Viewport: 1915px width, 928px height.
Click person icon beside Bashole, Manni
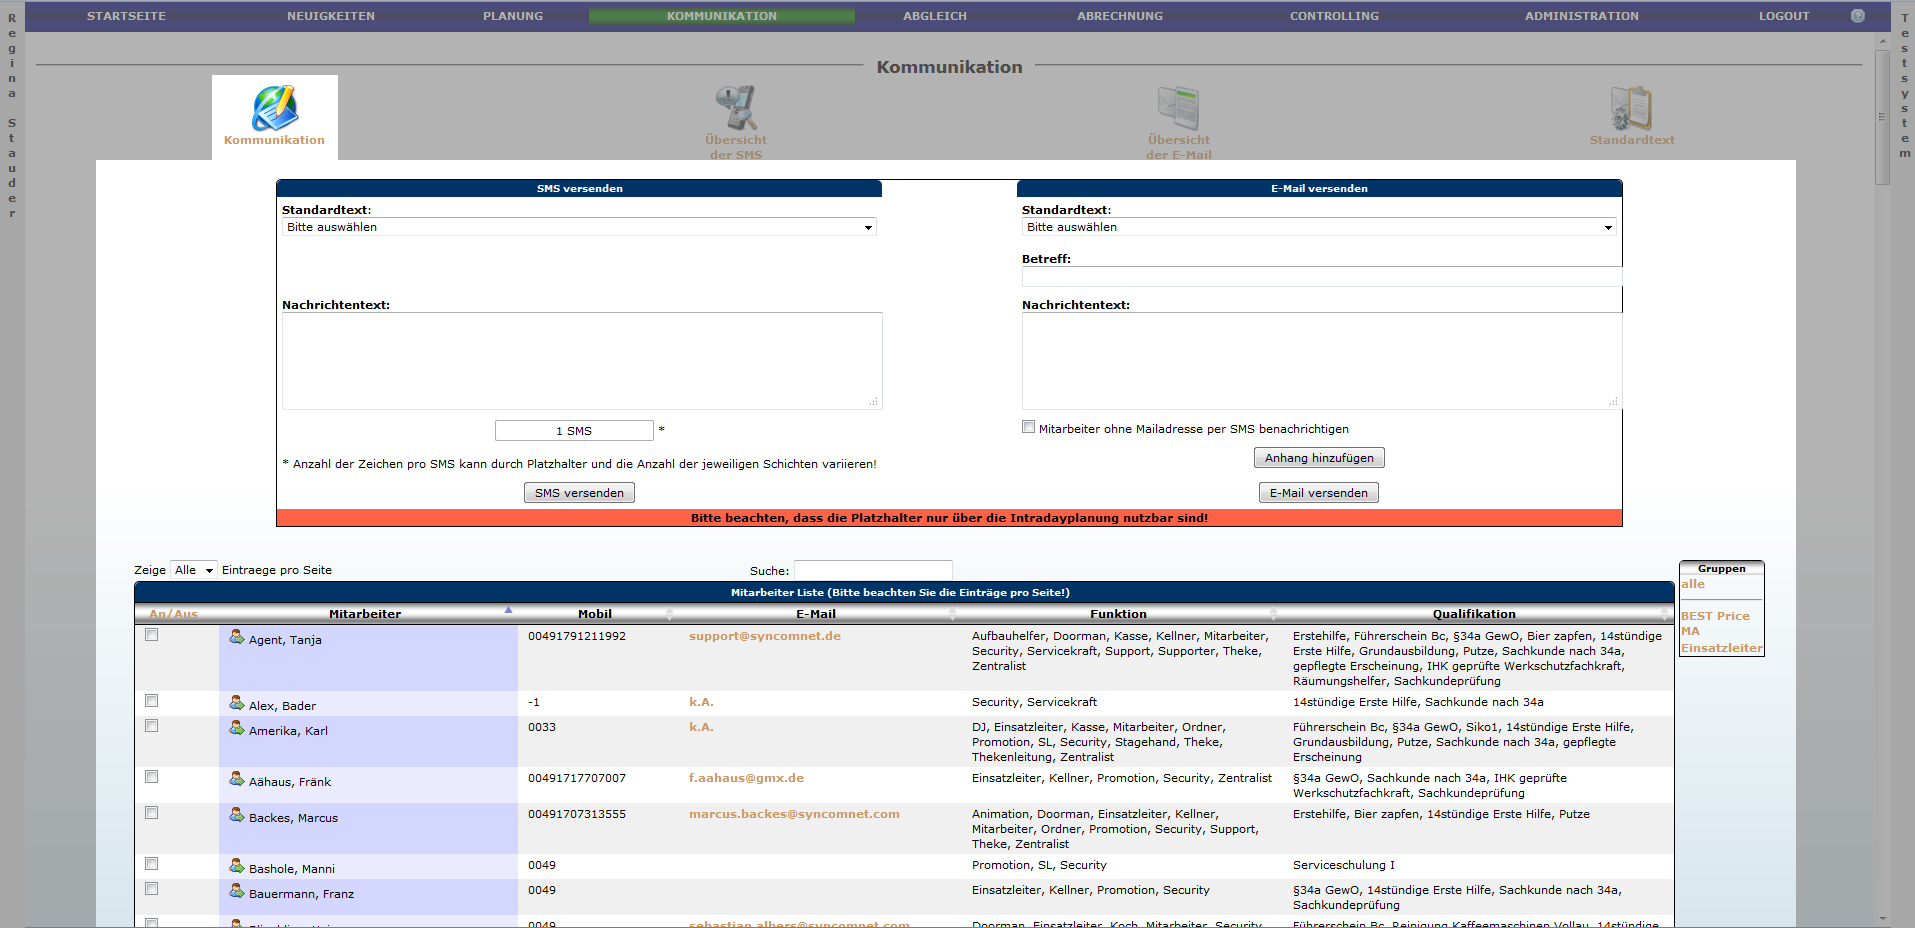click(237, 866)
